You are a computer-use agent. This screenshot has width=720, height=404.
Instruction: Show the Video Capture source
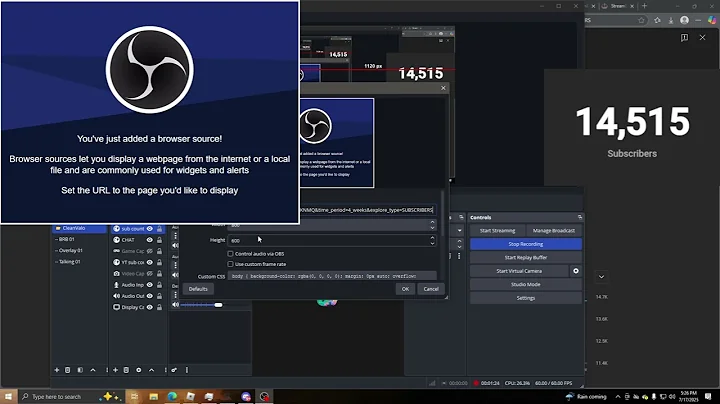click(150, 274)
